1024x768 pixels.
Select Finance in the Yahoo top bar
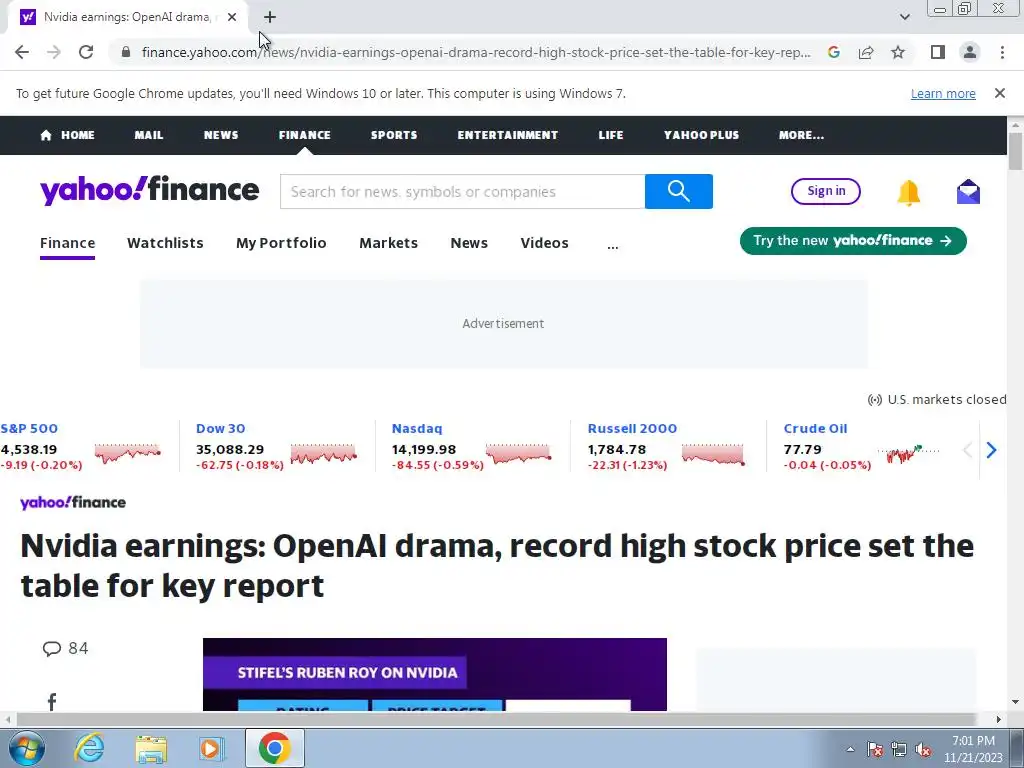304,135
